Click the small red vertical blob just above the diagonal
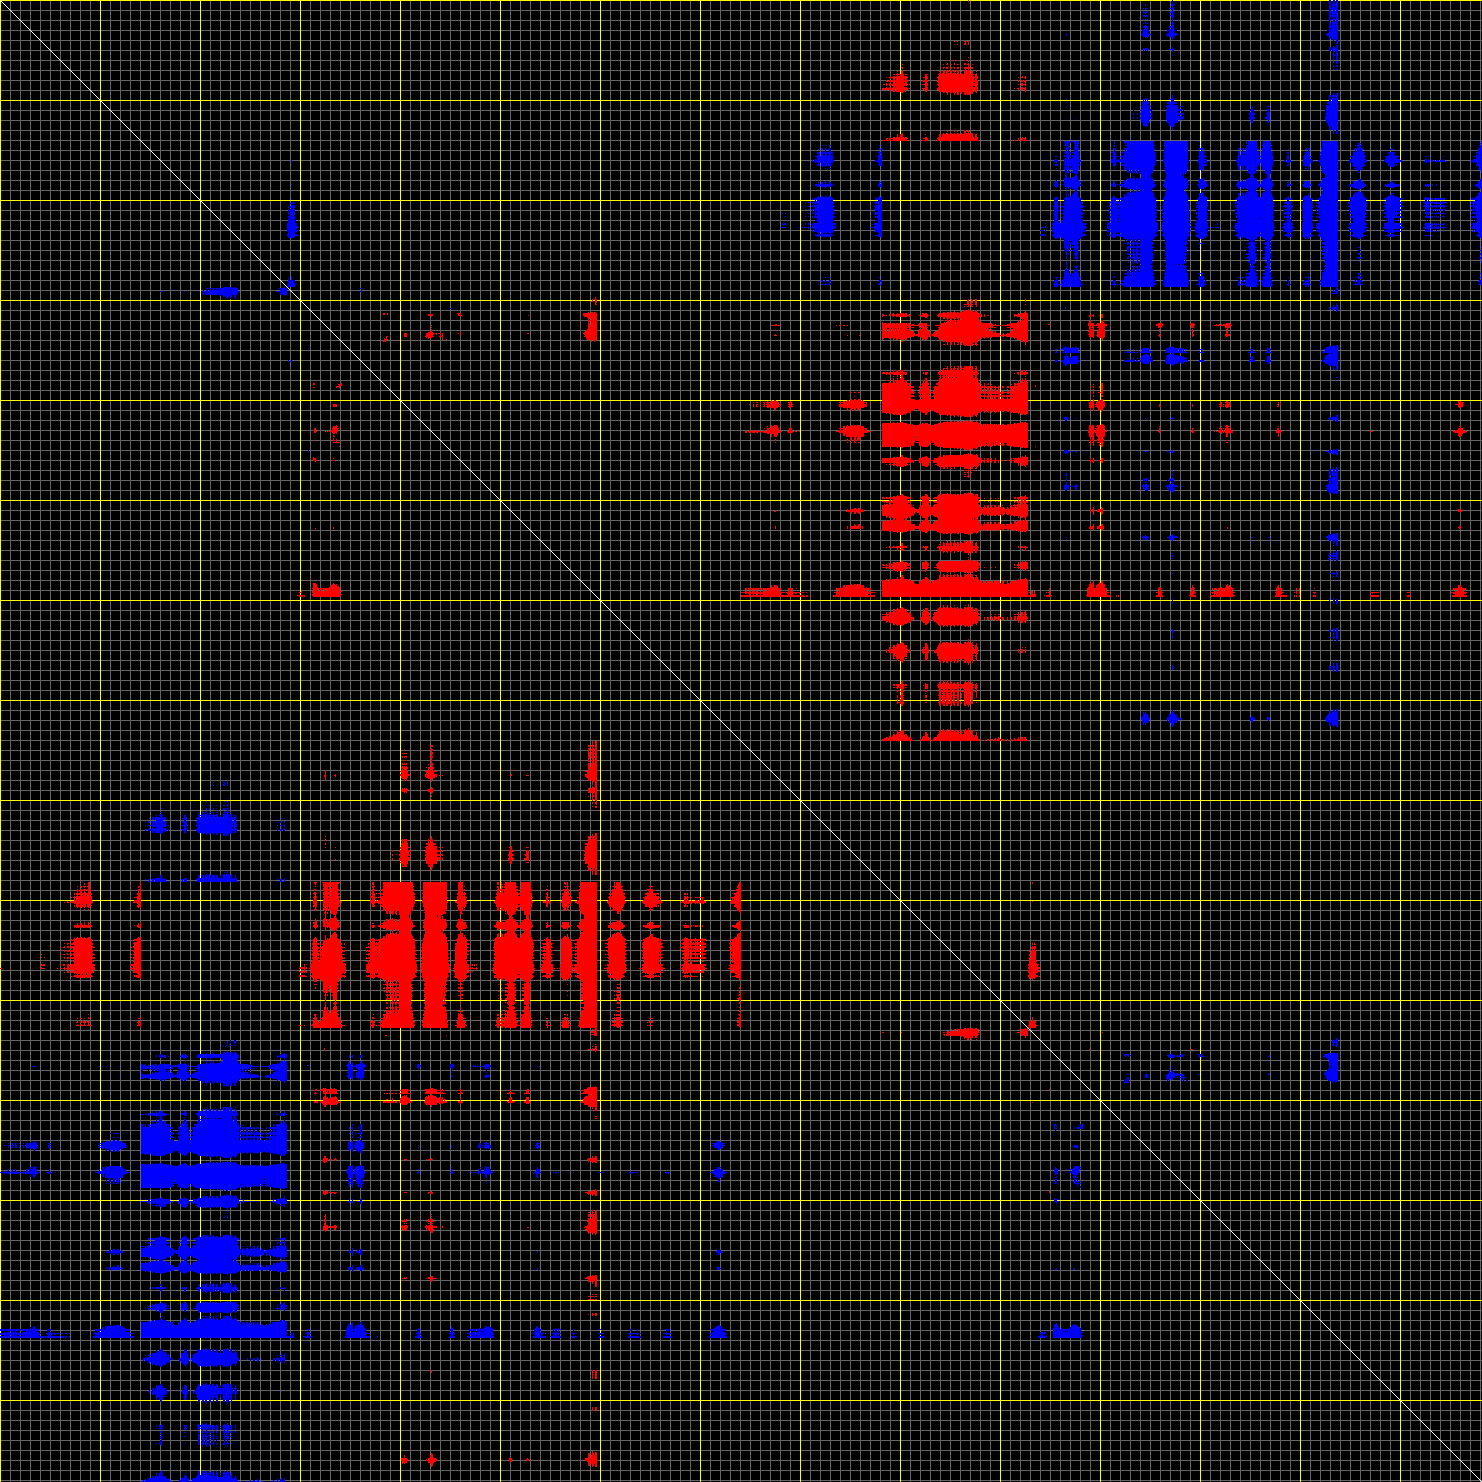The width and height of the screenshot is (1482, 1482). [1033, 962]
